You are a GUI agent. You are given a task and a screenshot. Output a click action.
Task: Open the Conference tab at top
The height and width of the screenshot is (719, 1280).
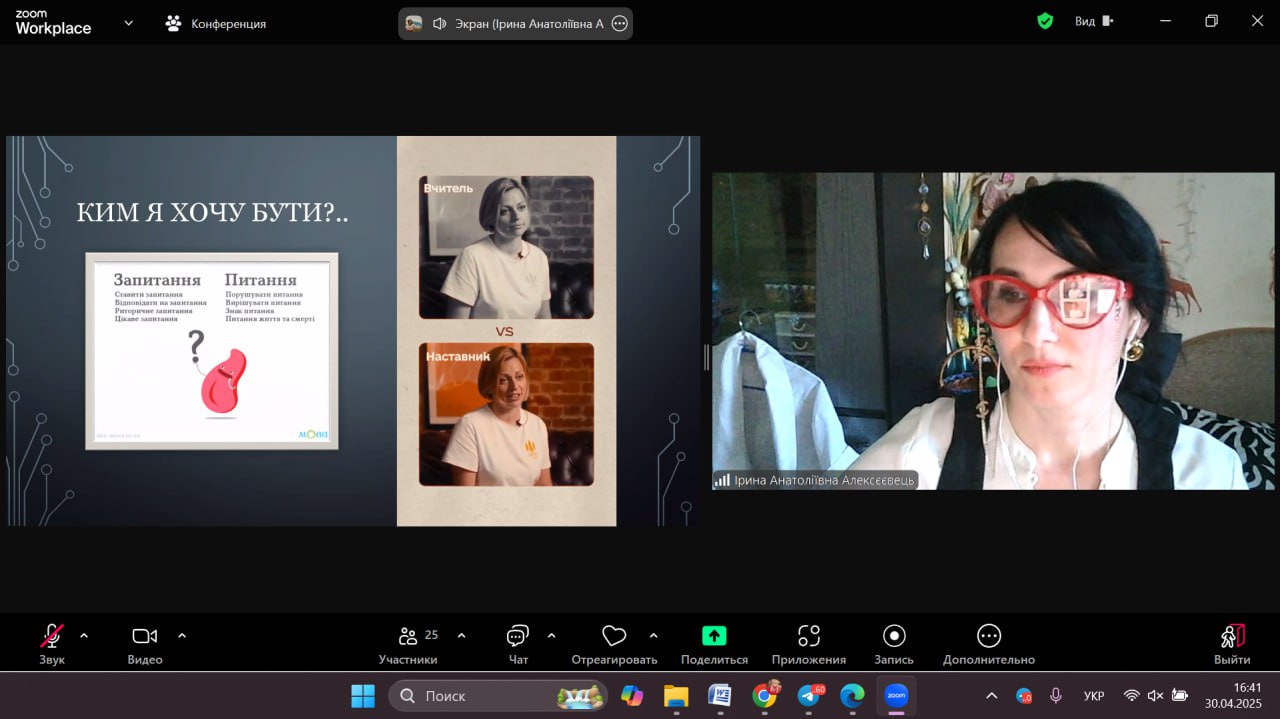(x=216, y=23)
